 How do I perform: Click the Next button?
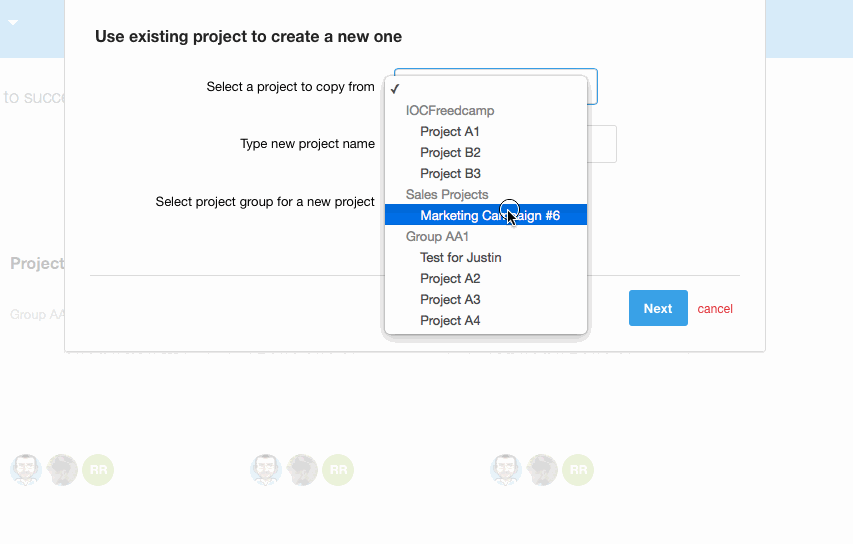[x=658, y=308]
